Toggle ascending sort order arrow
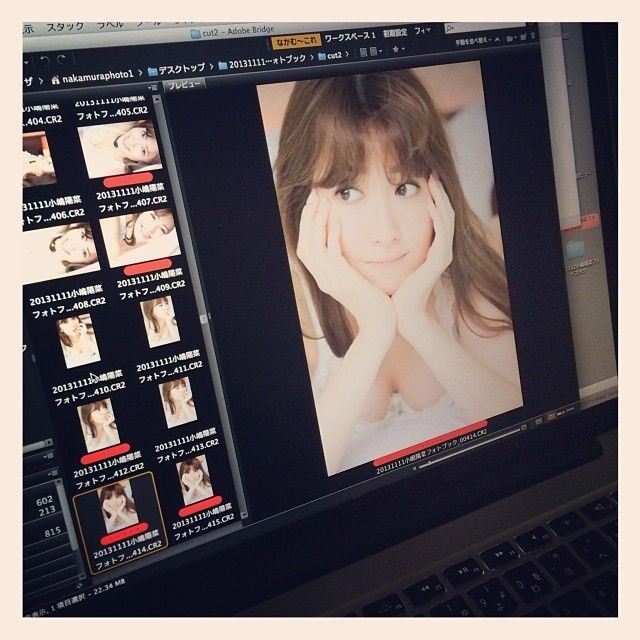640x640 pixels. pyautogui.click(x=497, y=40)
